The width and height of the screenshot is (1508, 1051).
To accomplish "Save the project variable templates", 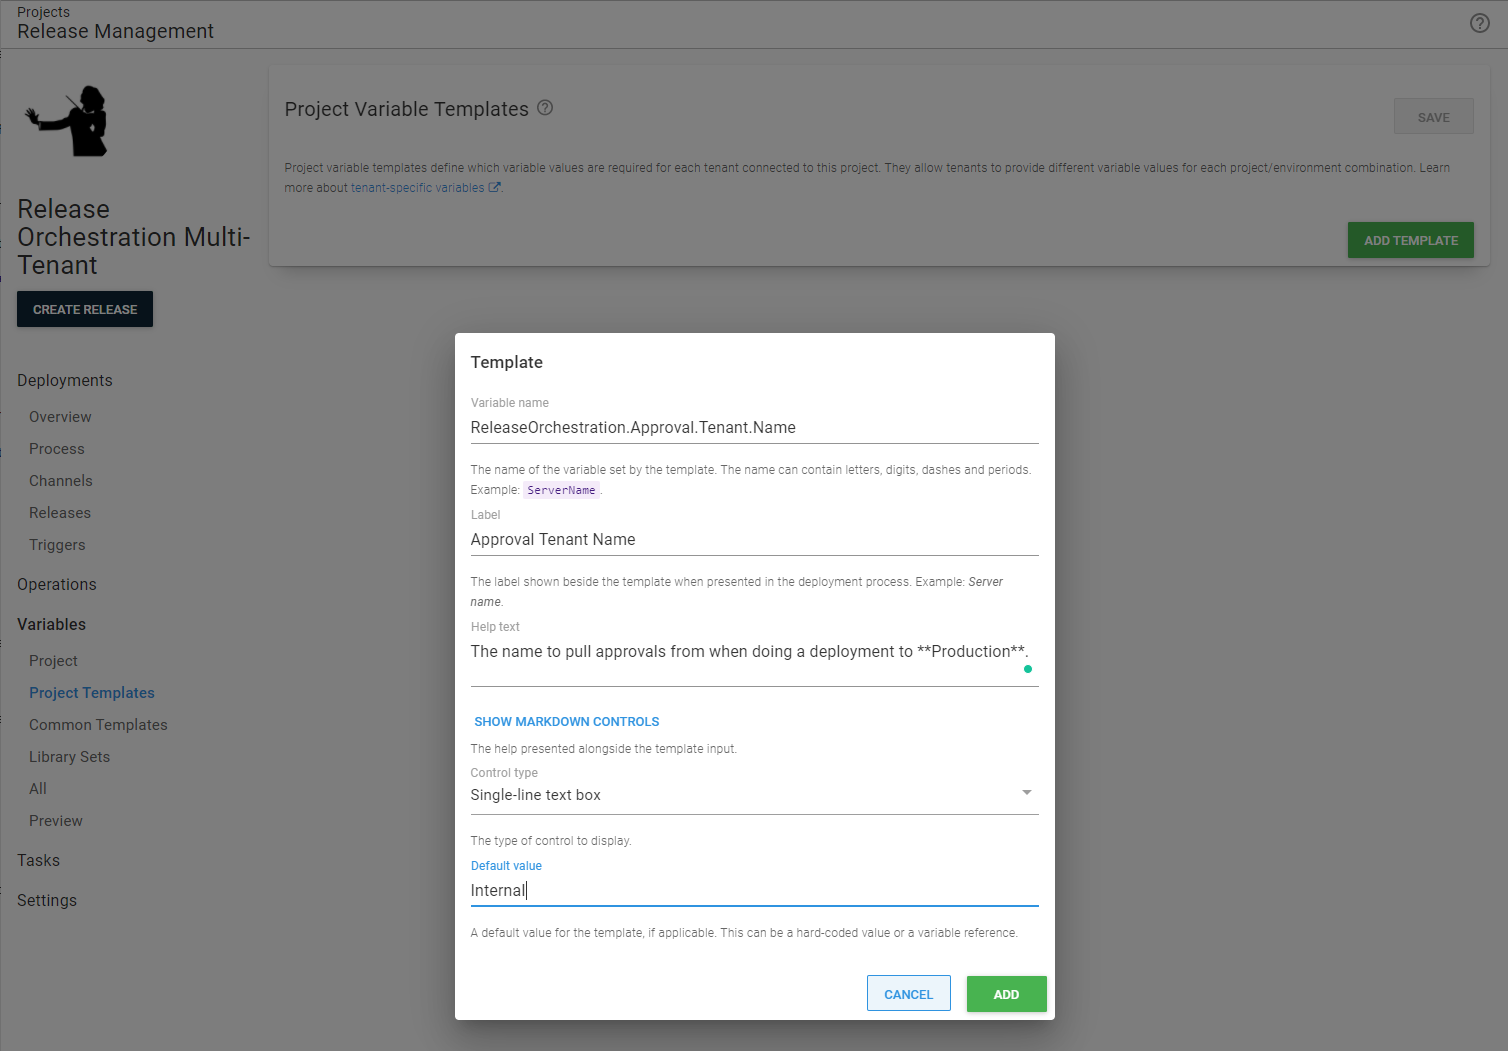I will point(1433,116).
